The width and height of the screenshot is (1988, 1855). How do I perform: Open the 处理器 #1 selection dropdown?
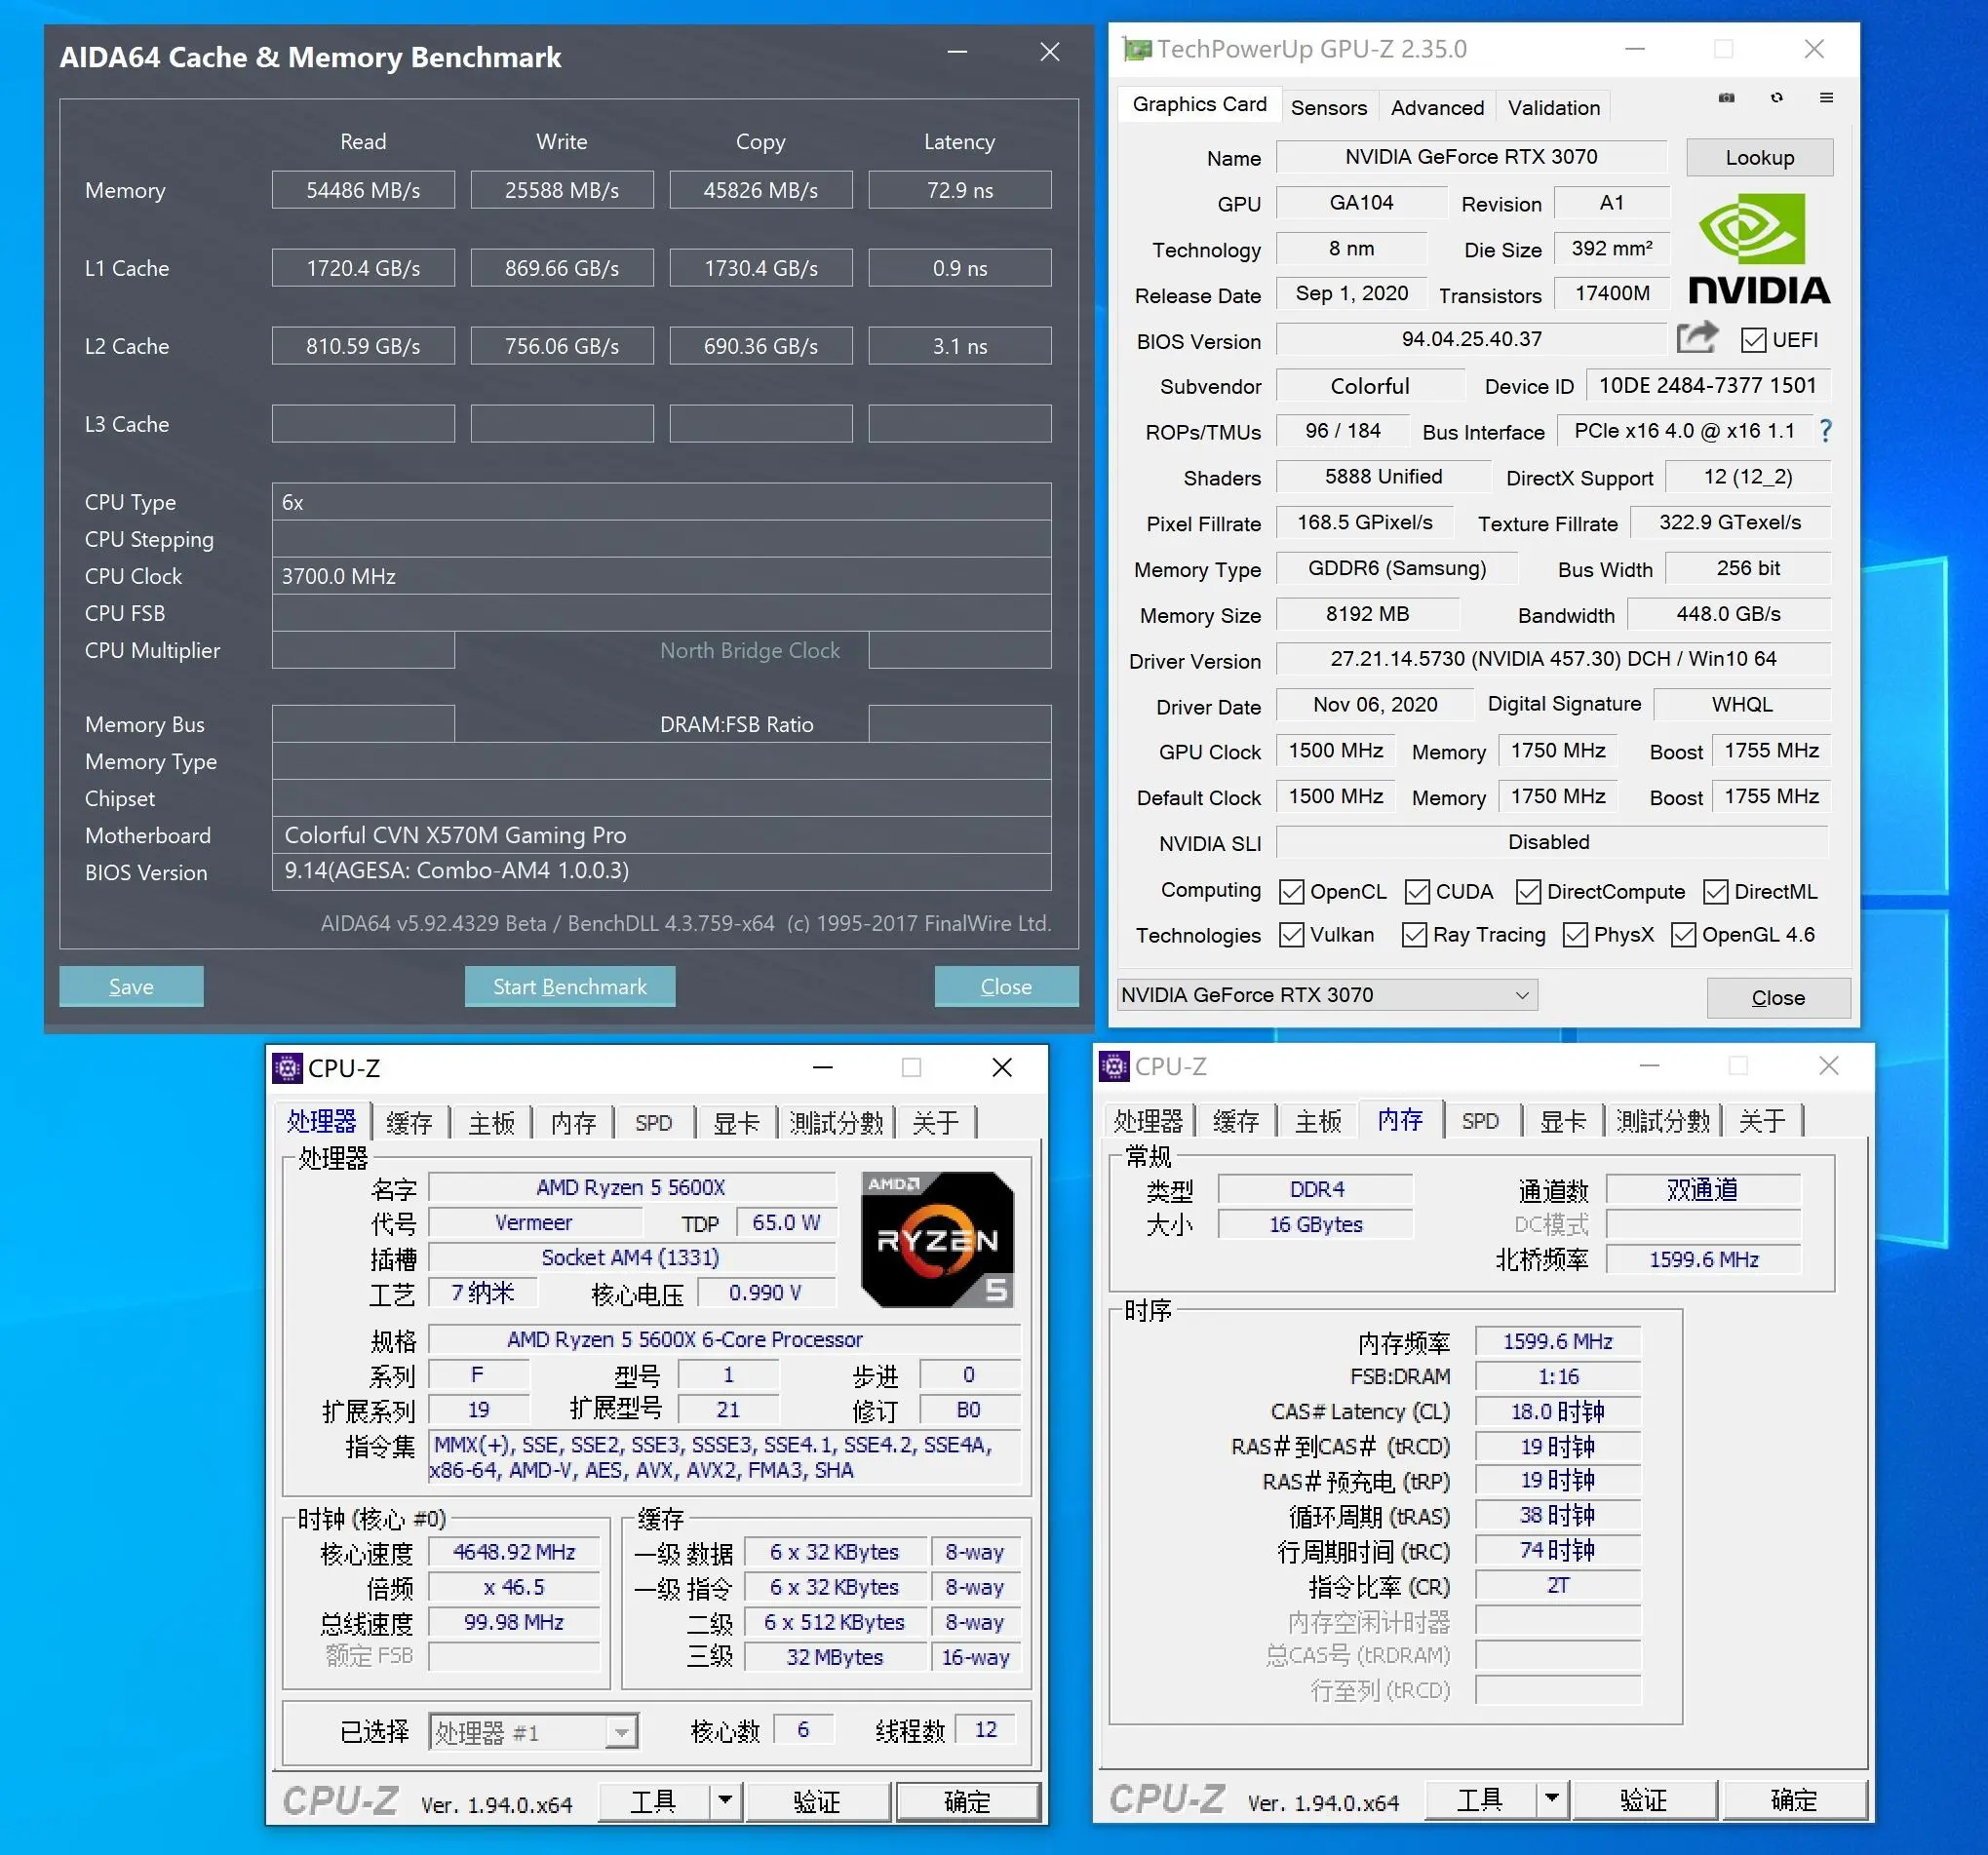tap(533, 1732)
